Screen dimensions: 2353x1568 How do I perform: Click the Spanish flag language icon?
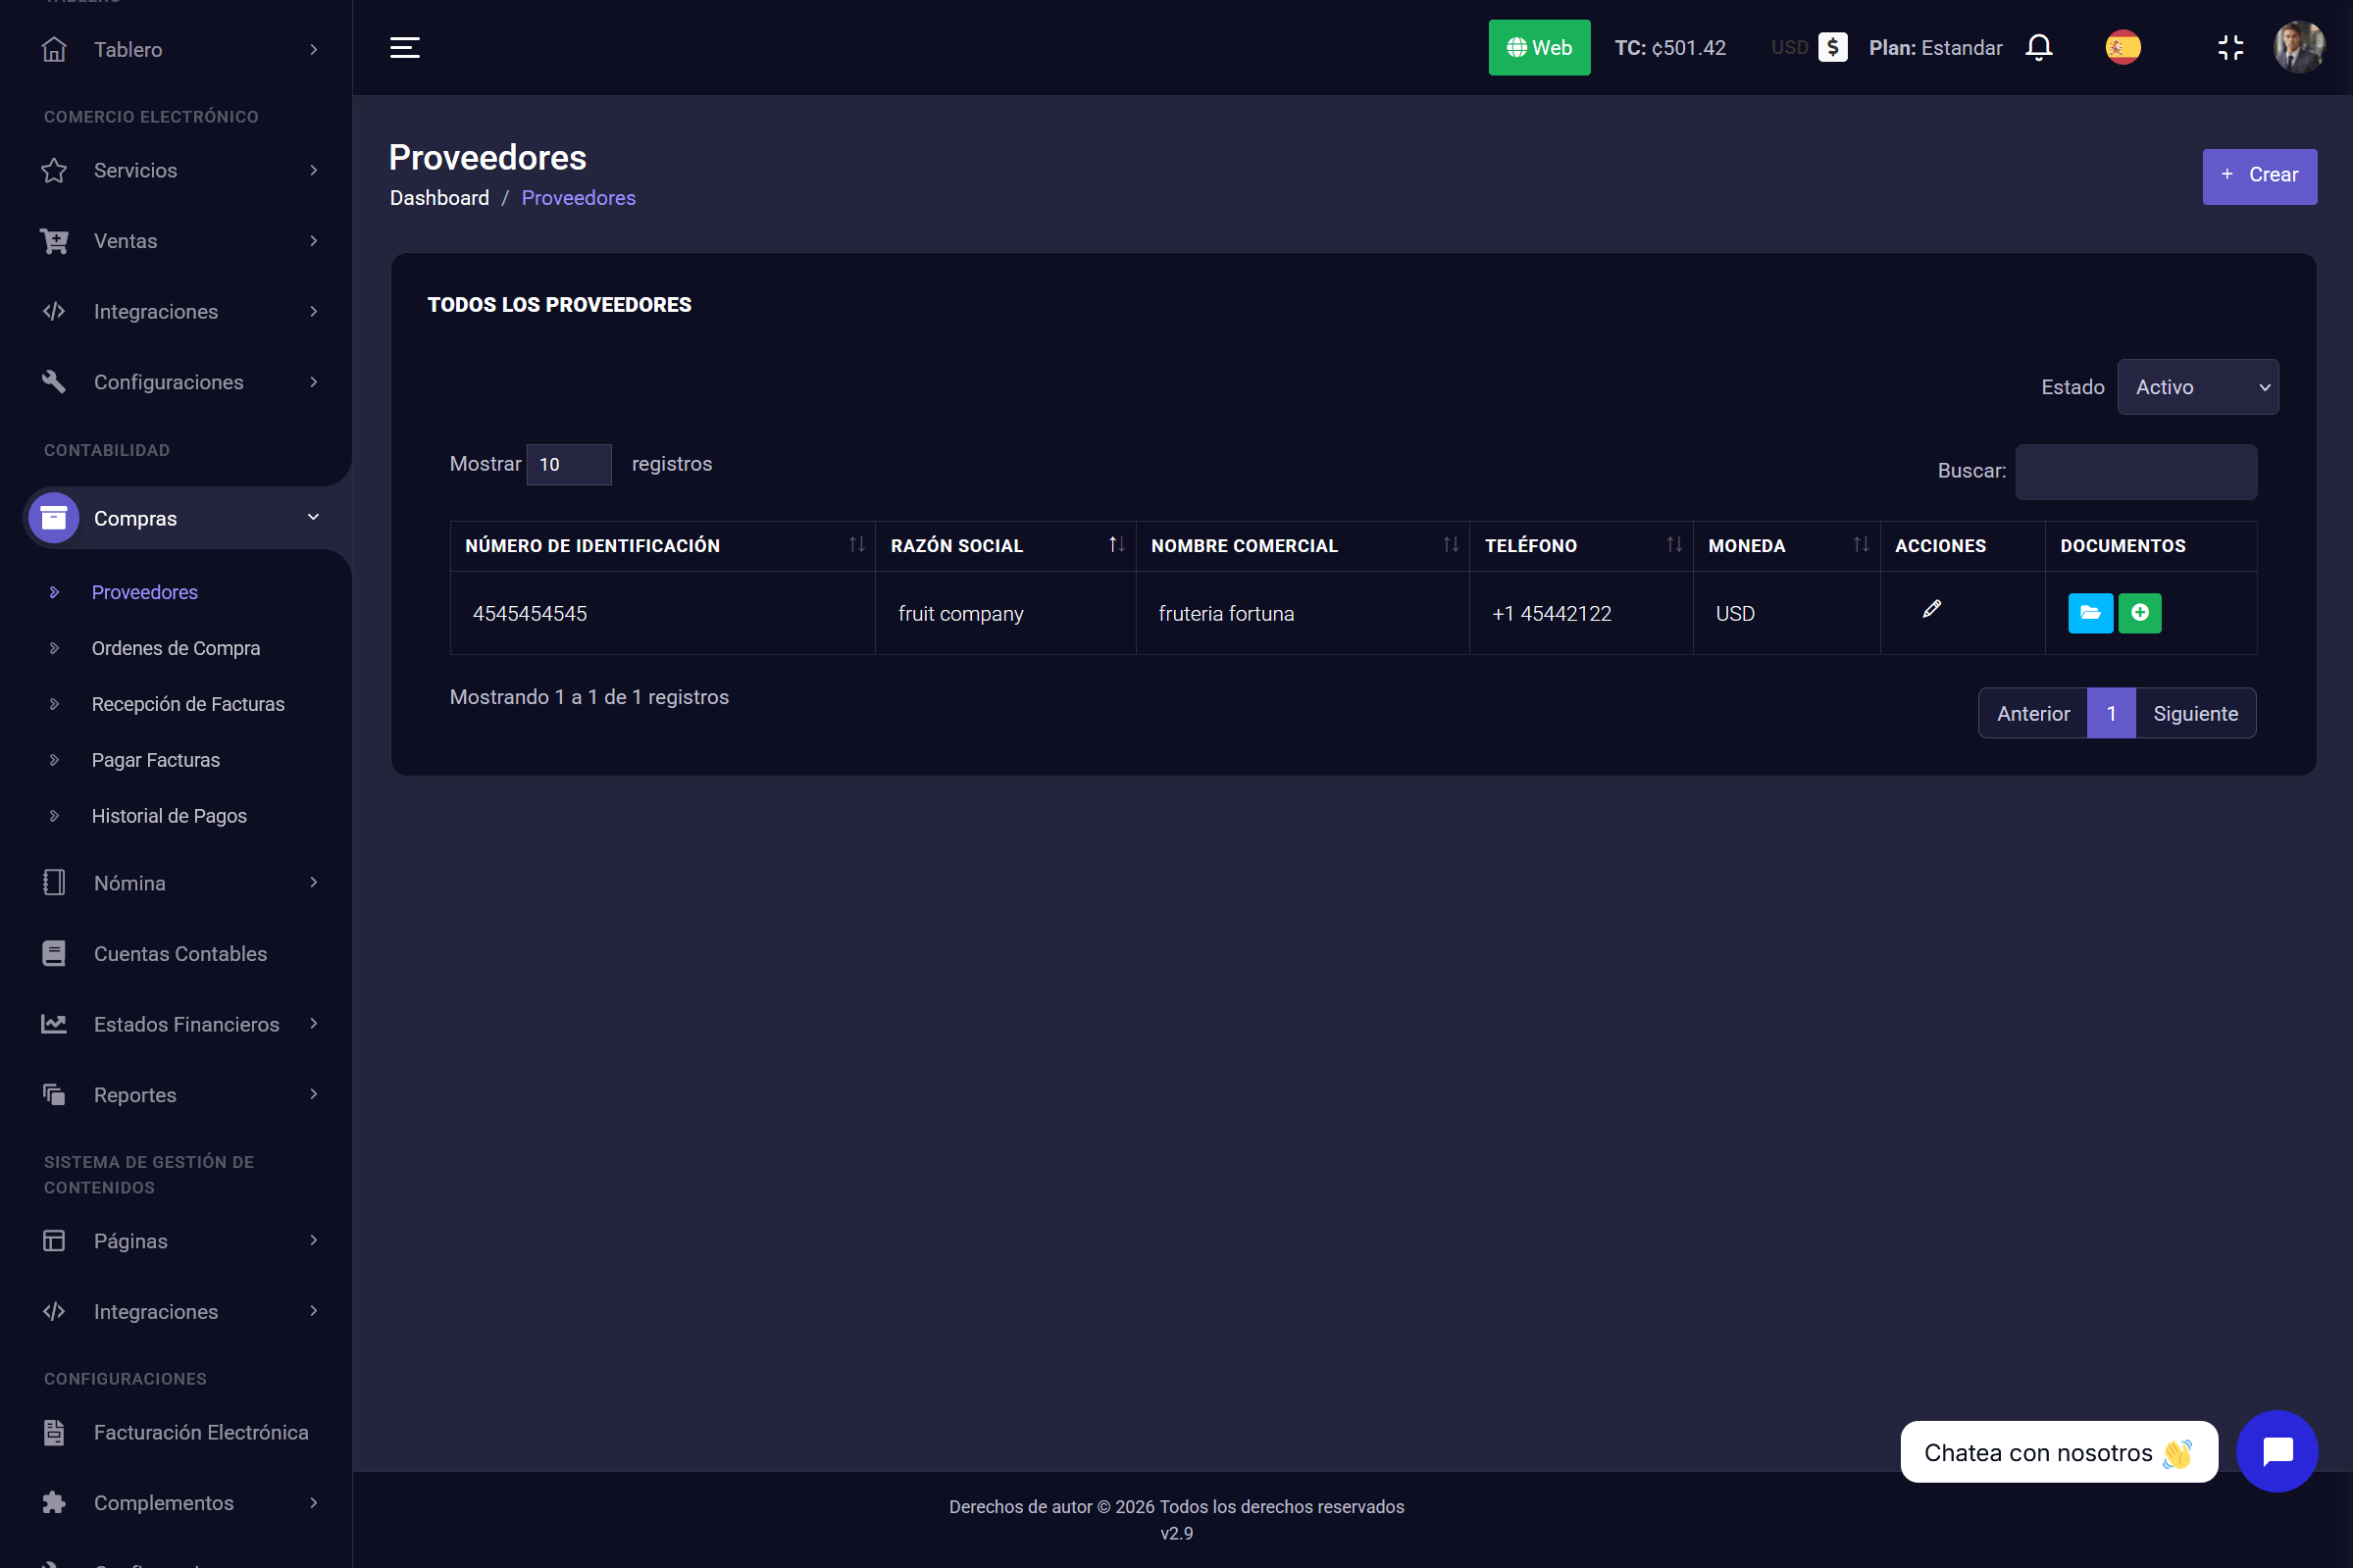pos(2122,48)
